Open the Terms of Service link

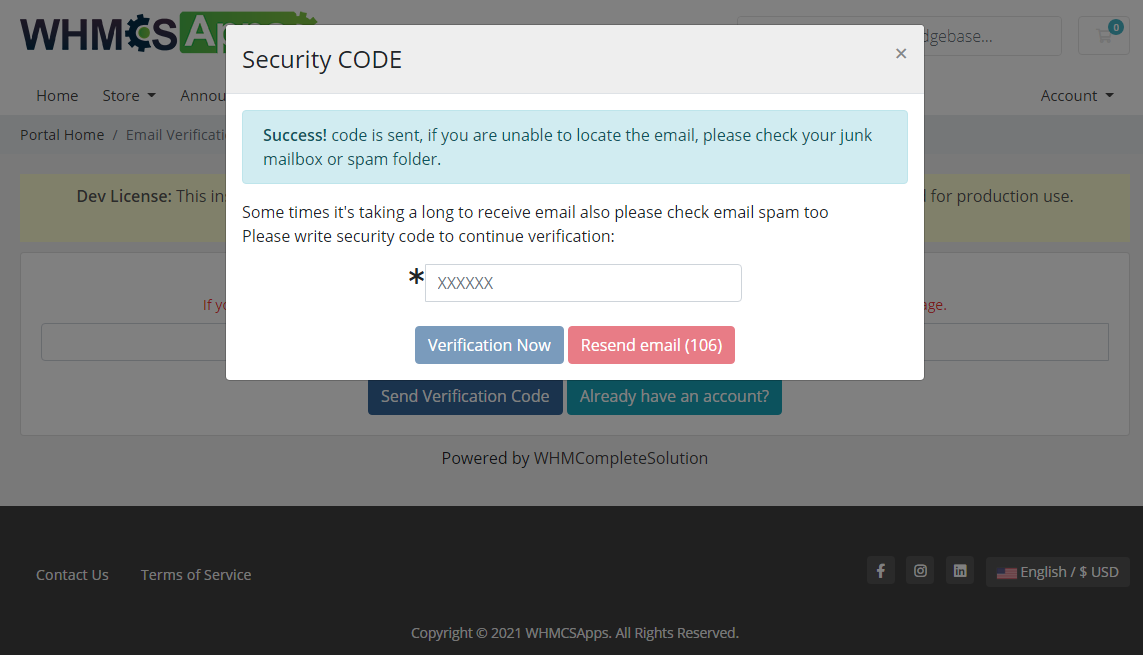[x=196, y=575]
